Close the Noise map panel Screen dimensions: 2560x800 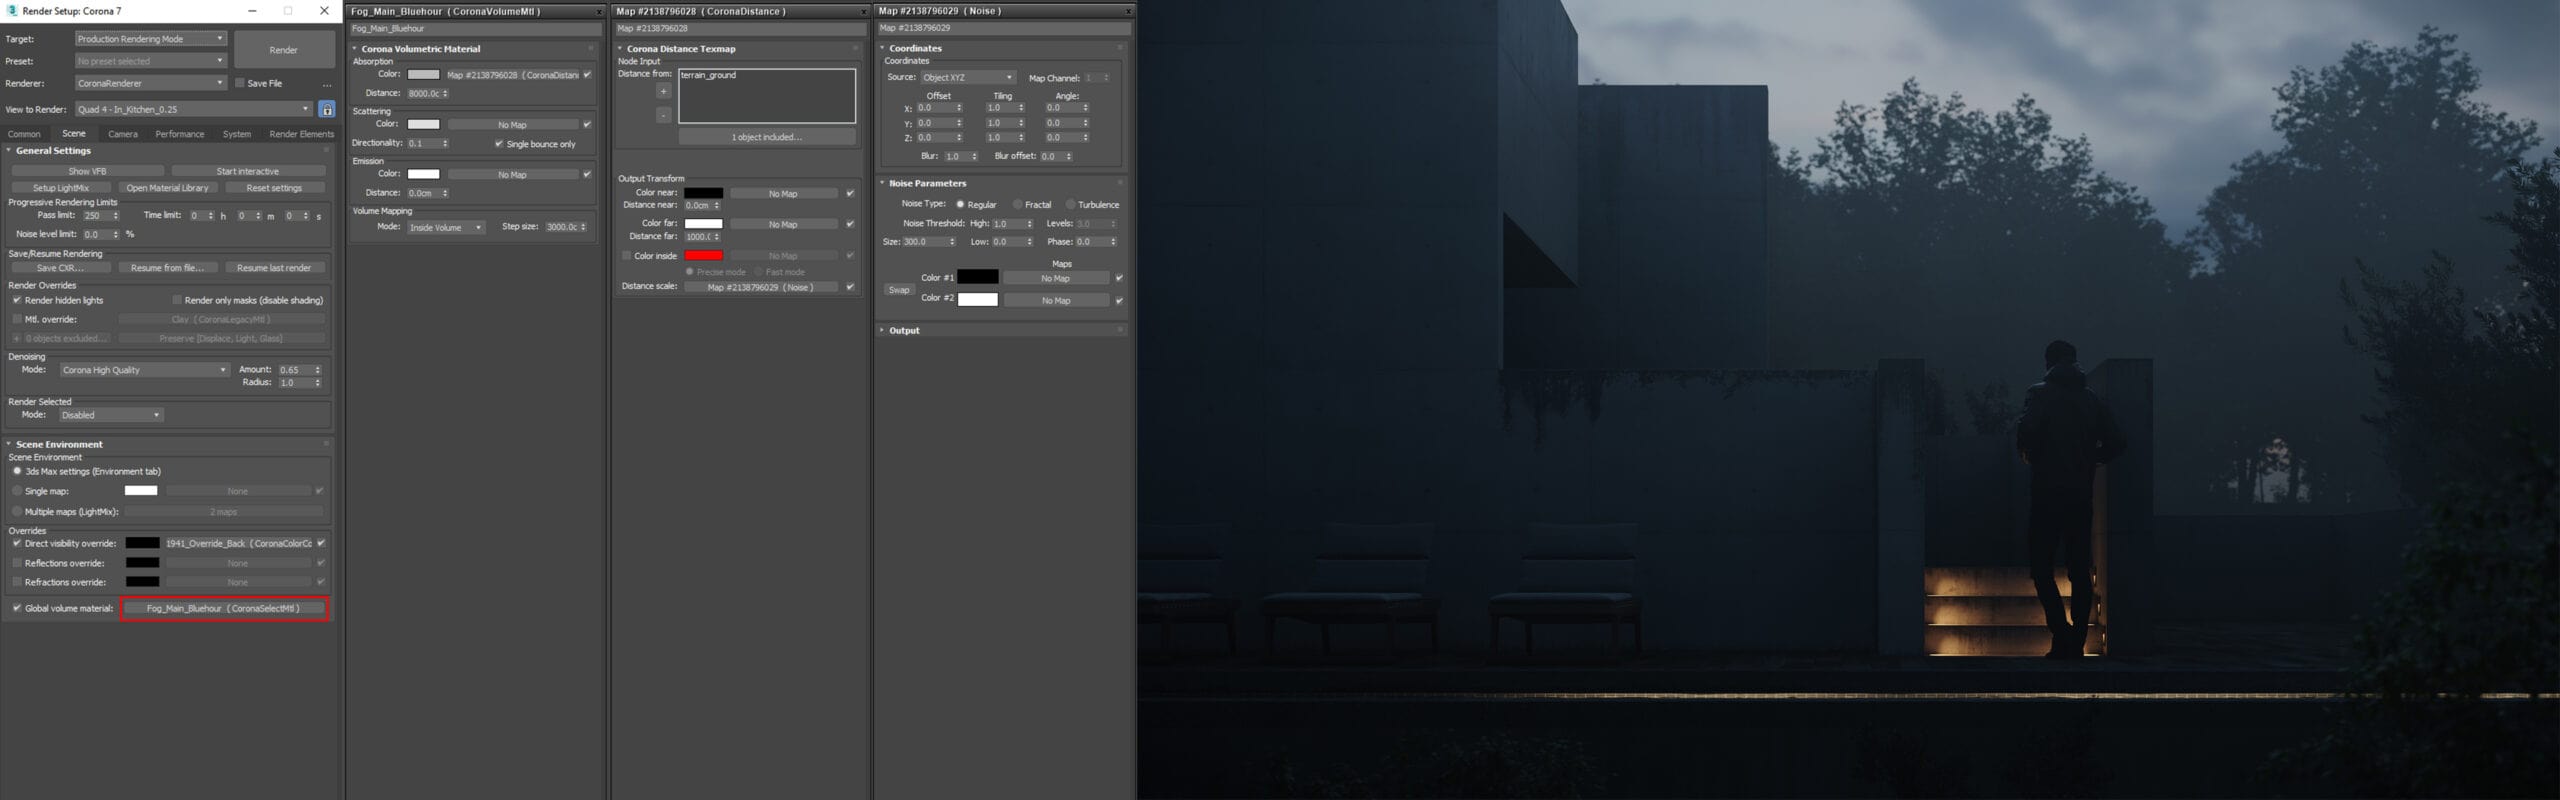tap(1128, 12)
